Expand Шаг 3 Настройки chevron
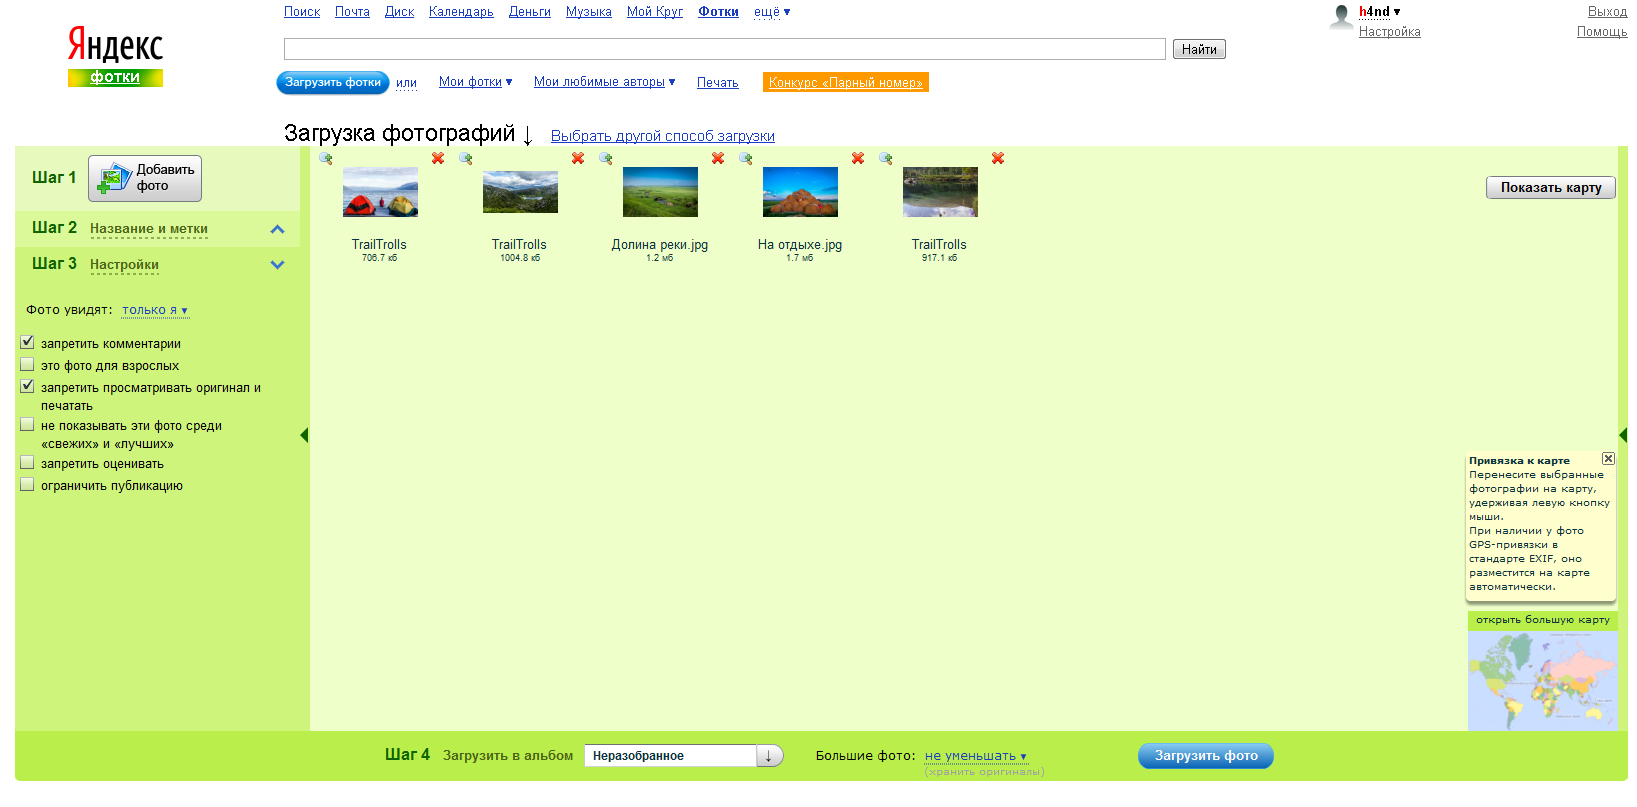This screenshot has height=807, width=1637. (277, 265)
